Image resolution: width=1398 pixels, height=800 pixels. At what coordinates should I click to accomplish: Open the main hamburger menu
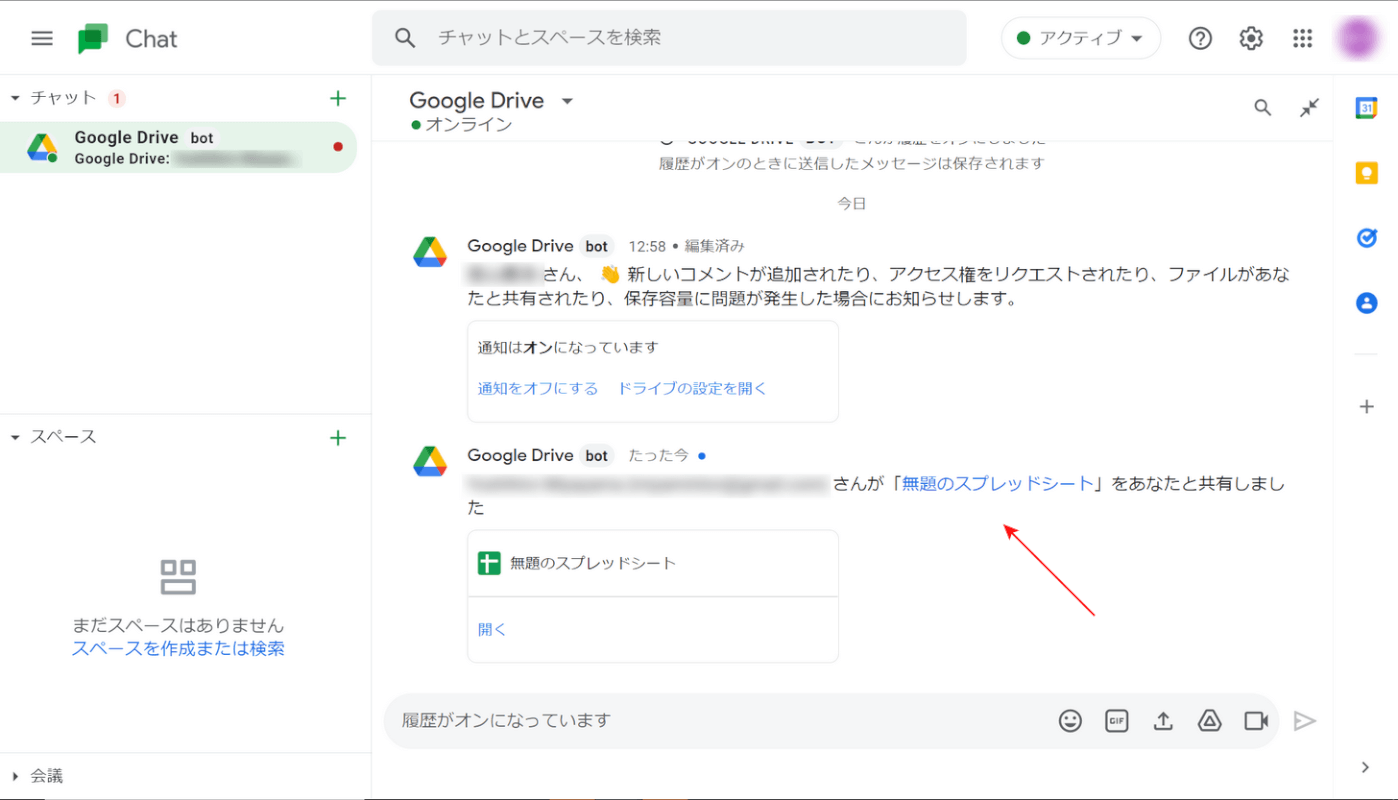pyautogui.click(x=41, y=38)
